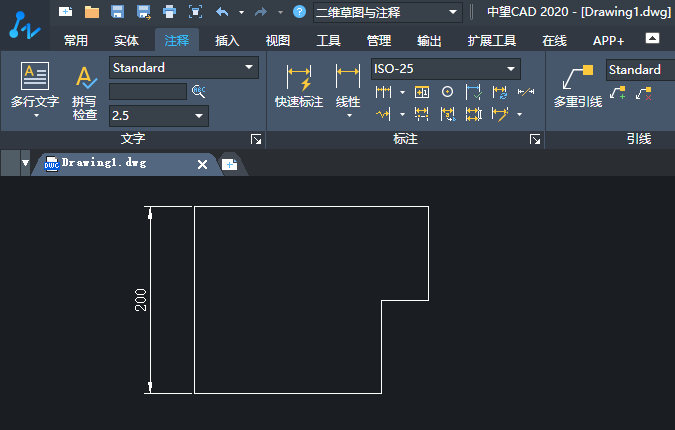Image resolution: width=675 pixels, height=430 pixels.
Task: Click the adjust dimension space icon
Action: 474,114
